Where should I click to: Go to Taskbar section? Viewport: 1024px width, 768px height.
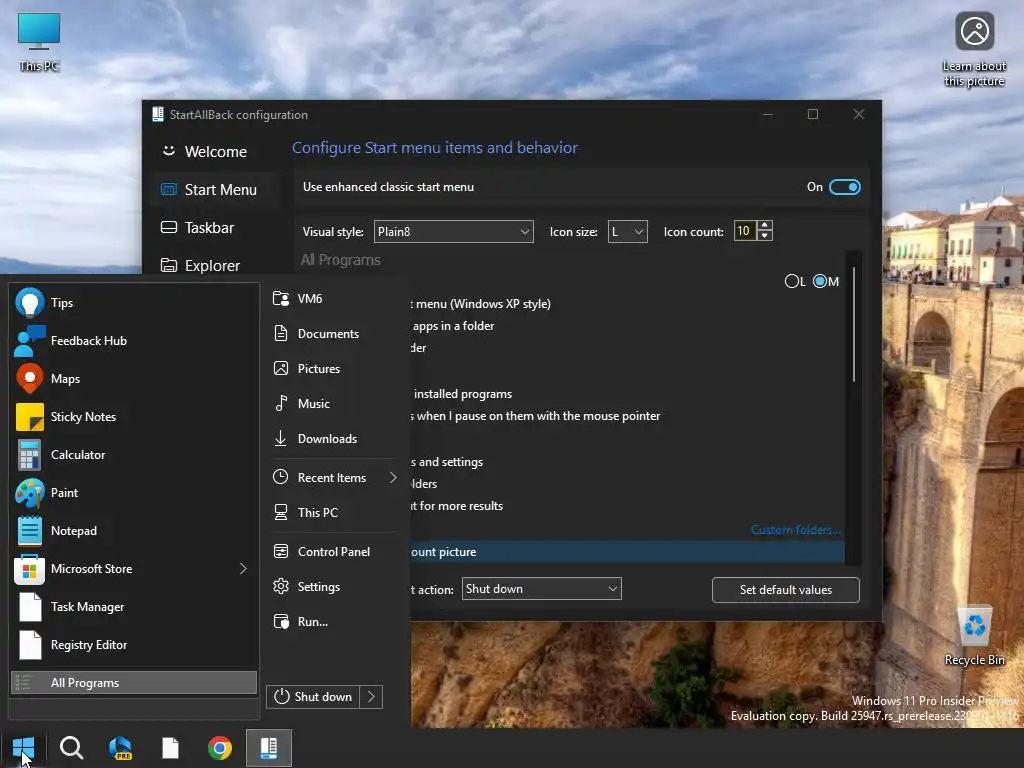point(216,228)
